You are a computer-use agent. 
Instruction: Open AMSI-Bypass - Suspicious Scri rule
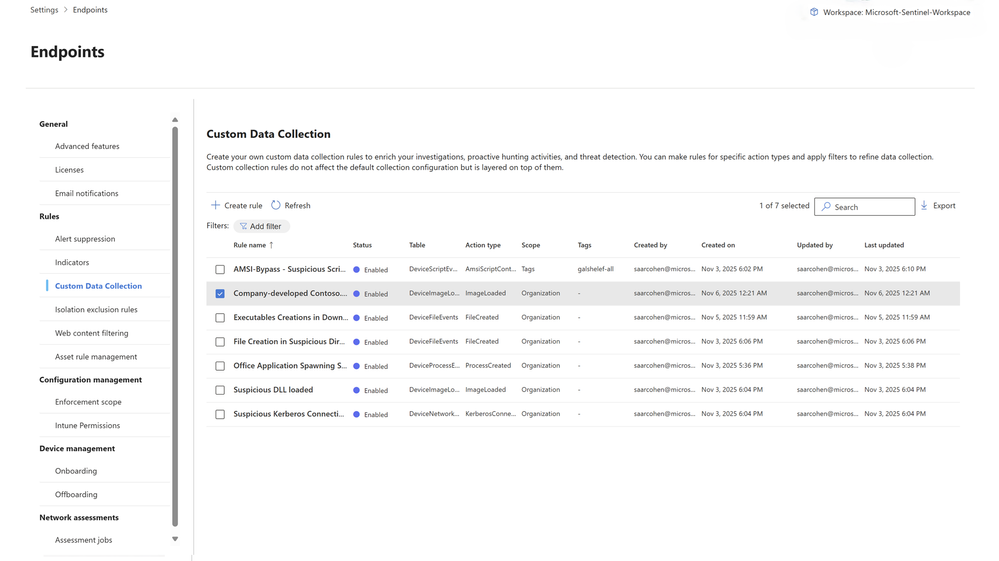coord(290,269)
